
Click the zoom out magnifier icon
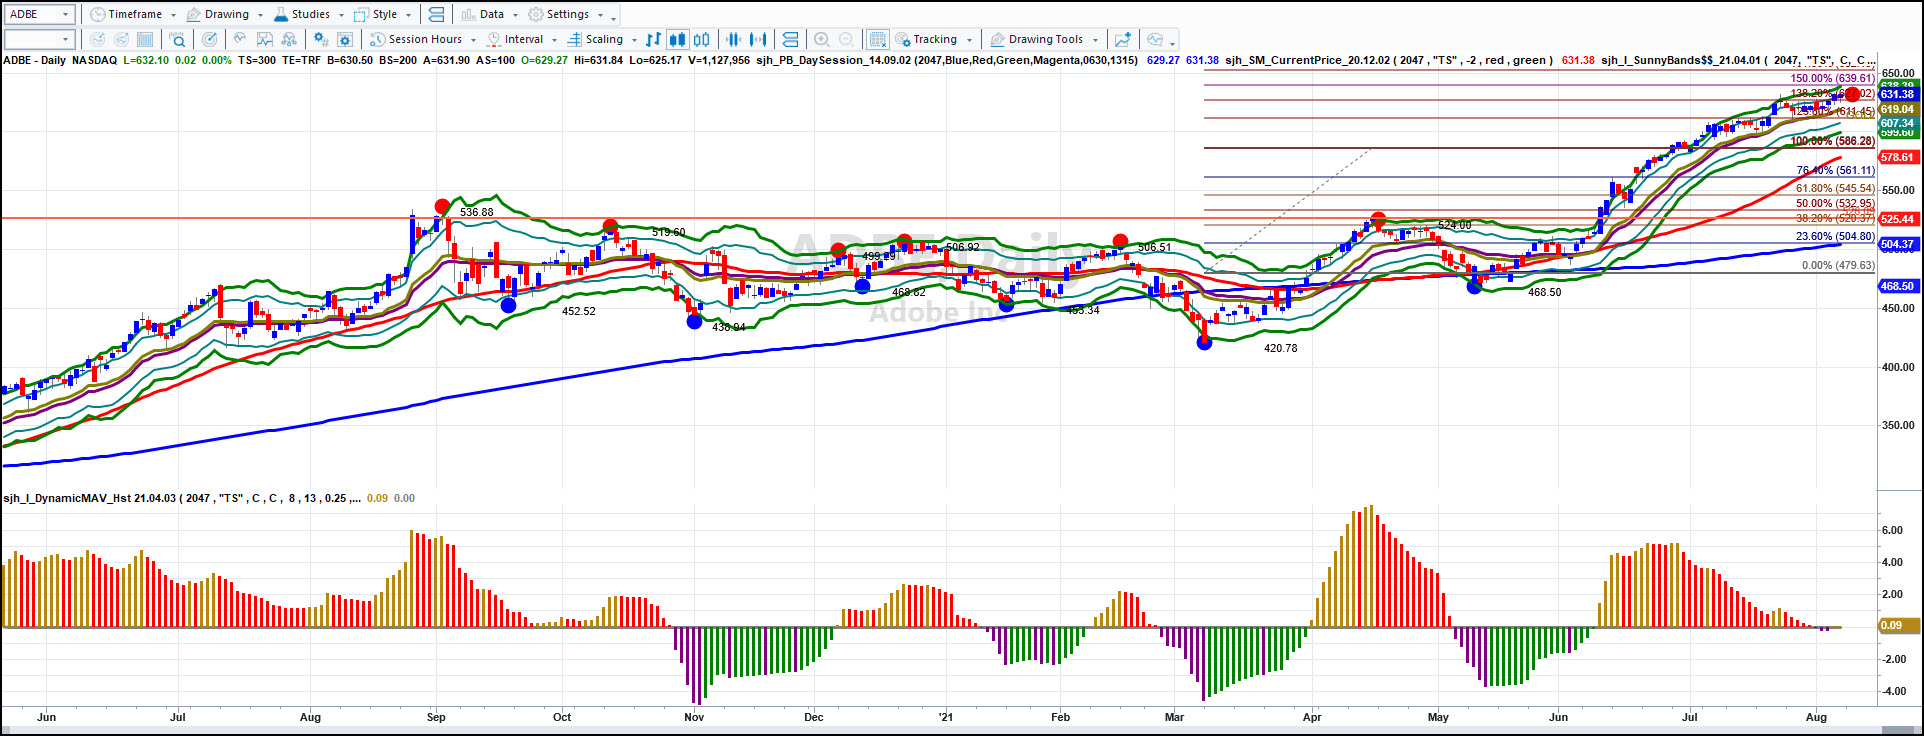846,39
